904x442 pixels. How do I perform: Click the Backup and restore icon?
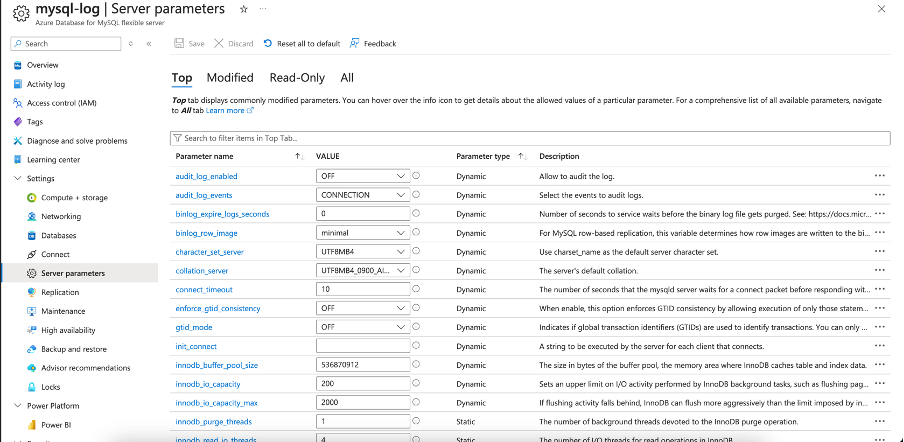point(32,349)
